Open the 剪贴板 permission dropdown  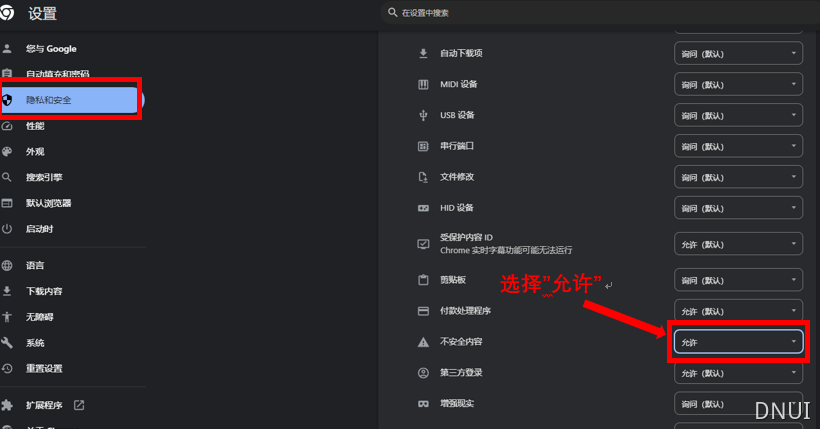[738, 280]
